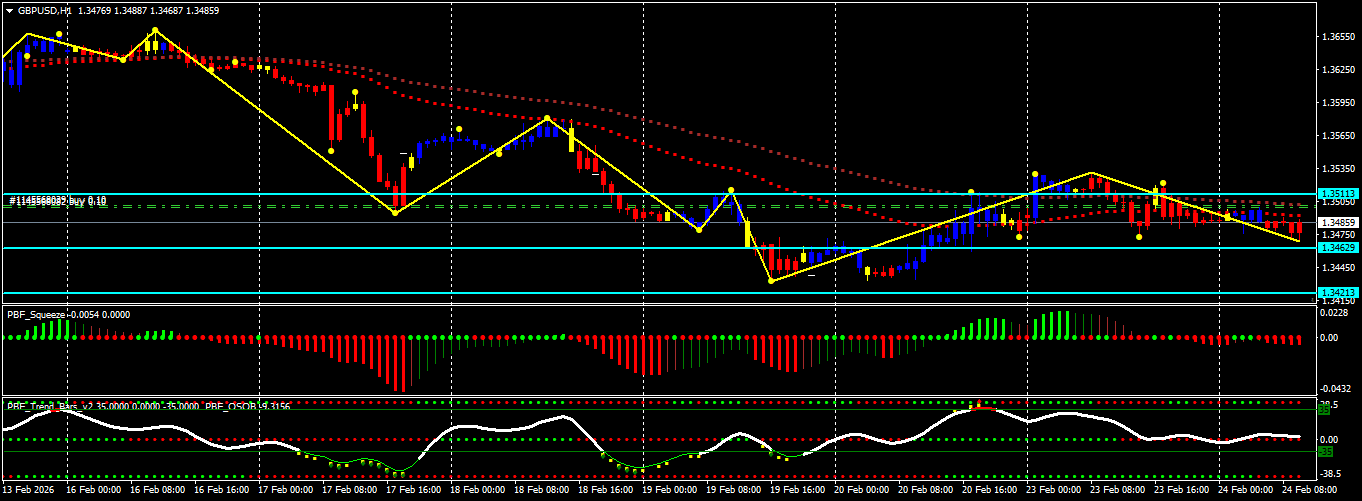Click the 24 Feb 00:00 time label
The width and height of the screenshot is (1362, 501).
(1244, 491)
